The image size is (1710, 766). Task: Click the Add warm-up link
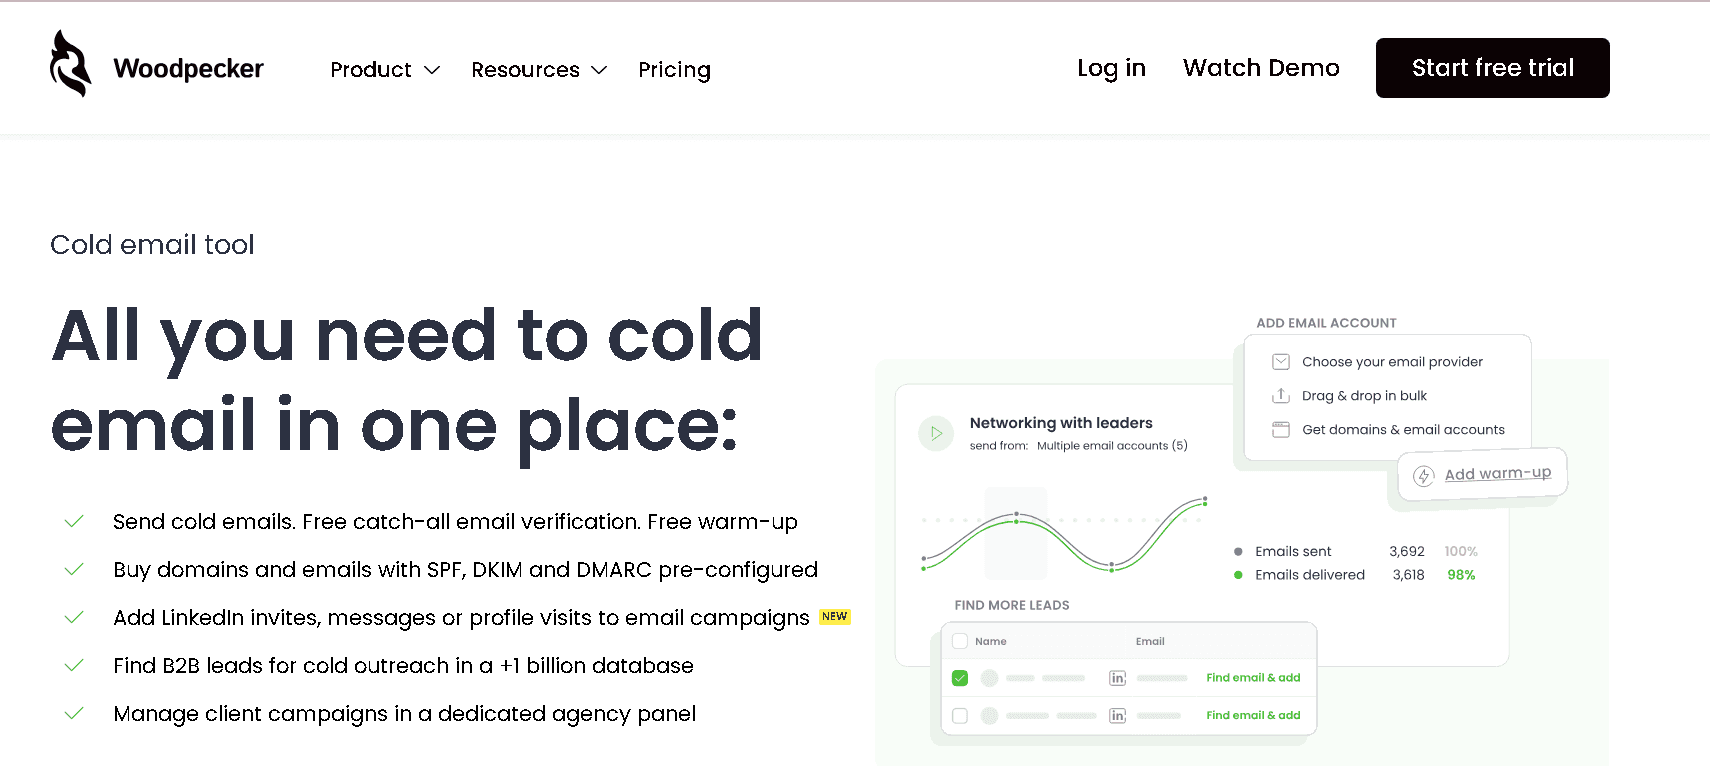click(x=1498, y=473)
